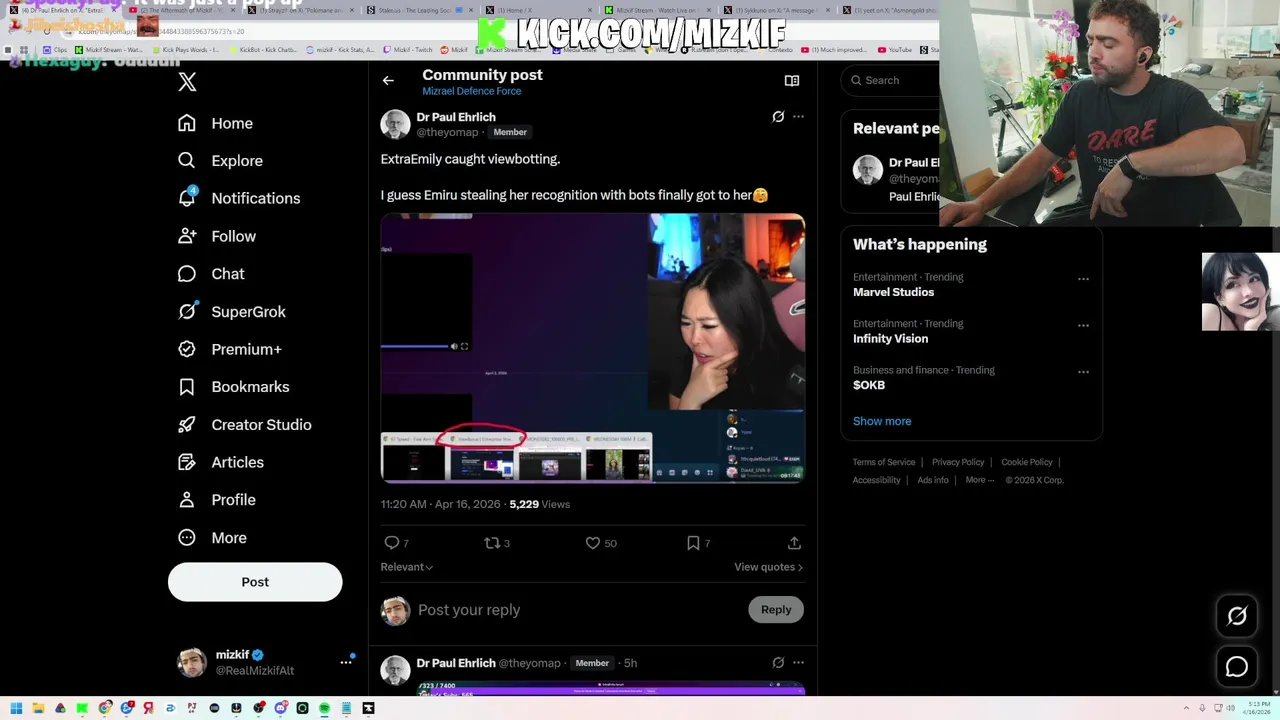Image resolution: width=1280 pixels, height=720 pixels.
Task: Click the repost icon with 3
Action: click(x=497, y=543)
